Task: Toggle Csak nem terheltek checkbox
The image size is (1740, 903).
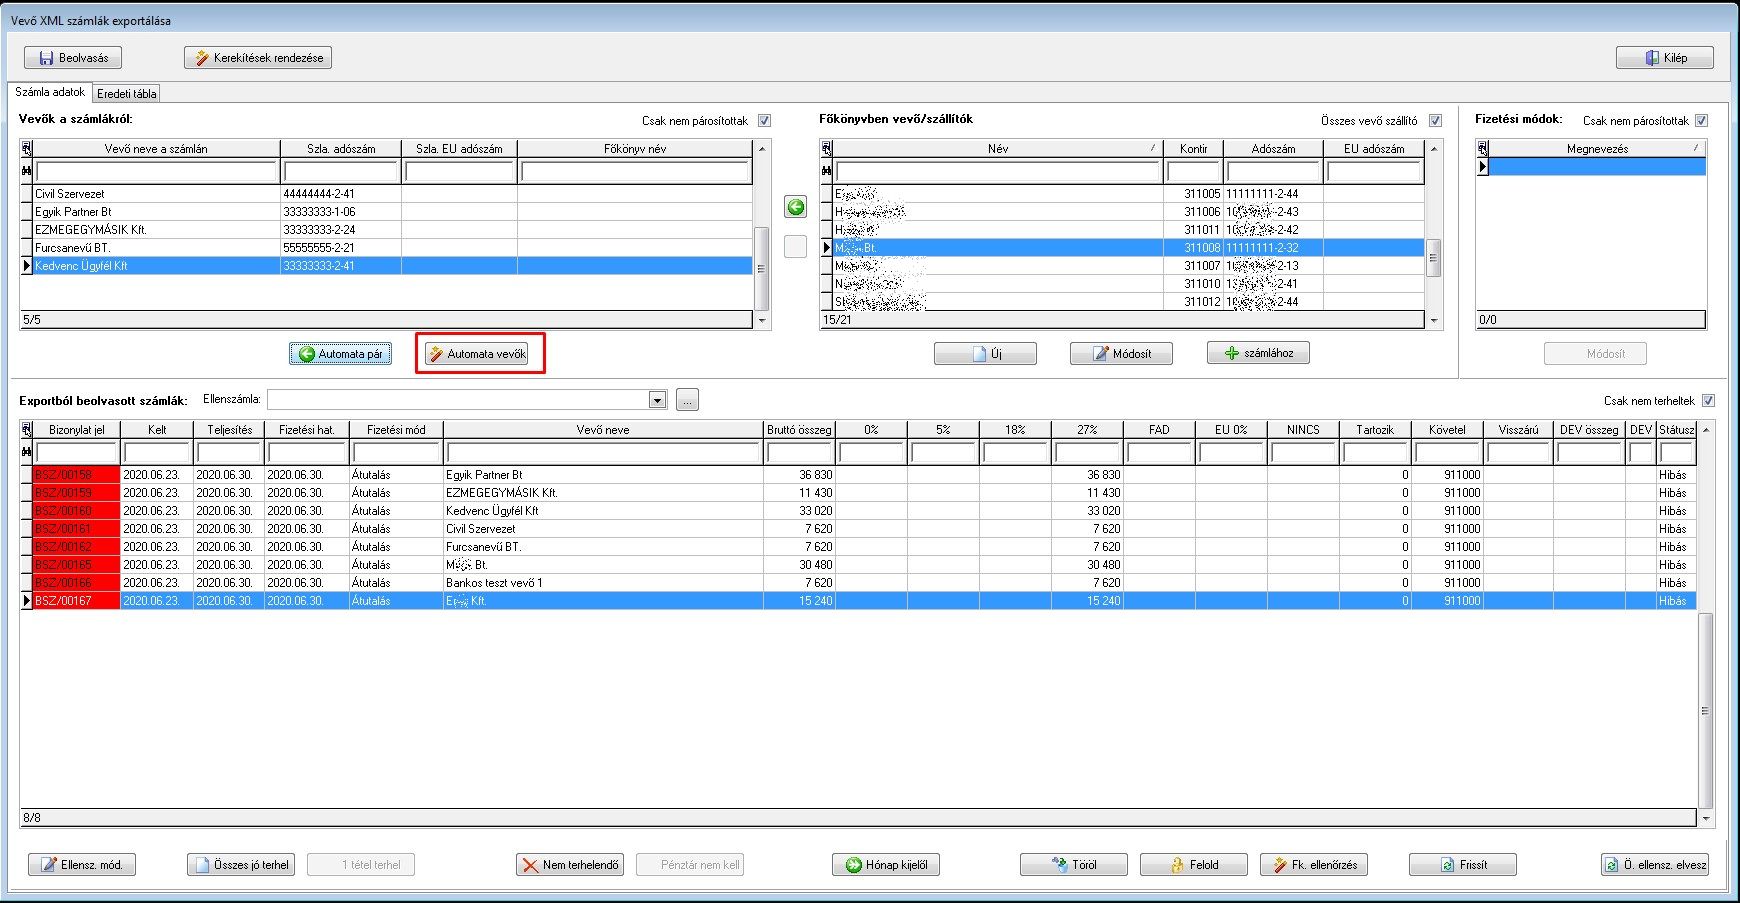Action: pyautogui.click(x=1708, y=401)
